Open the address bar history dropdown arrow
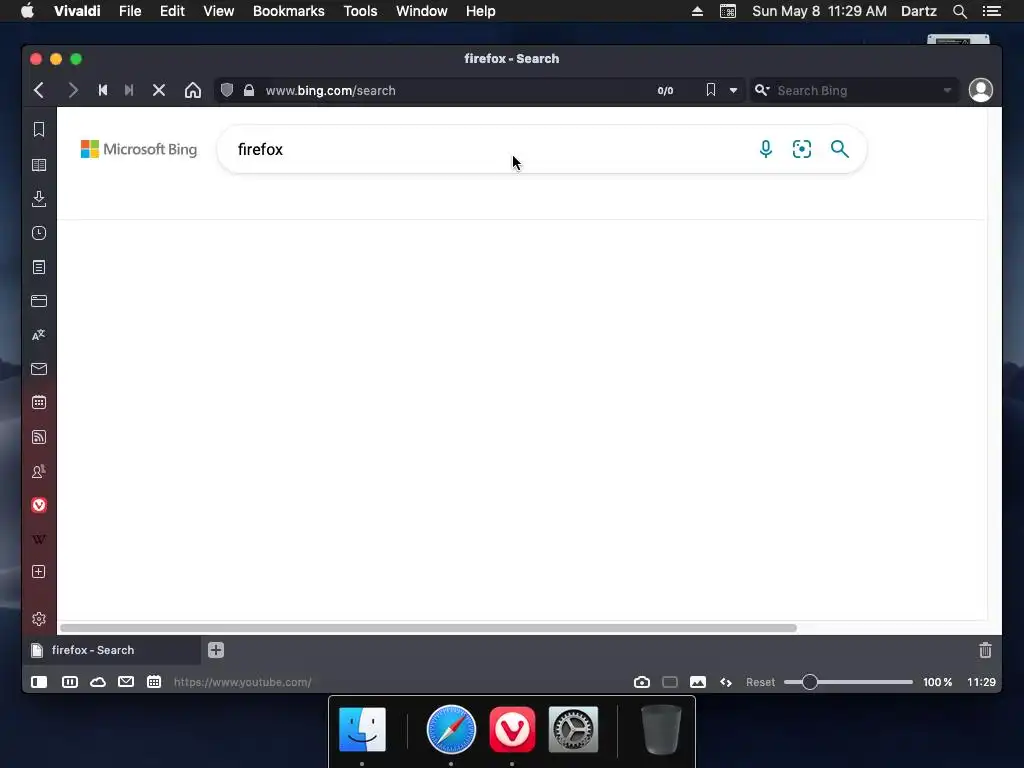This screenshot has height=768, width=1024. point(733,91)
